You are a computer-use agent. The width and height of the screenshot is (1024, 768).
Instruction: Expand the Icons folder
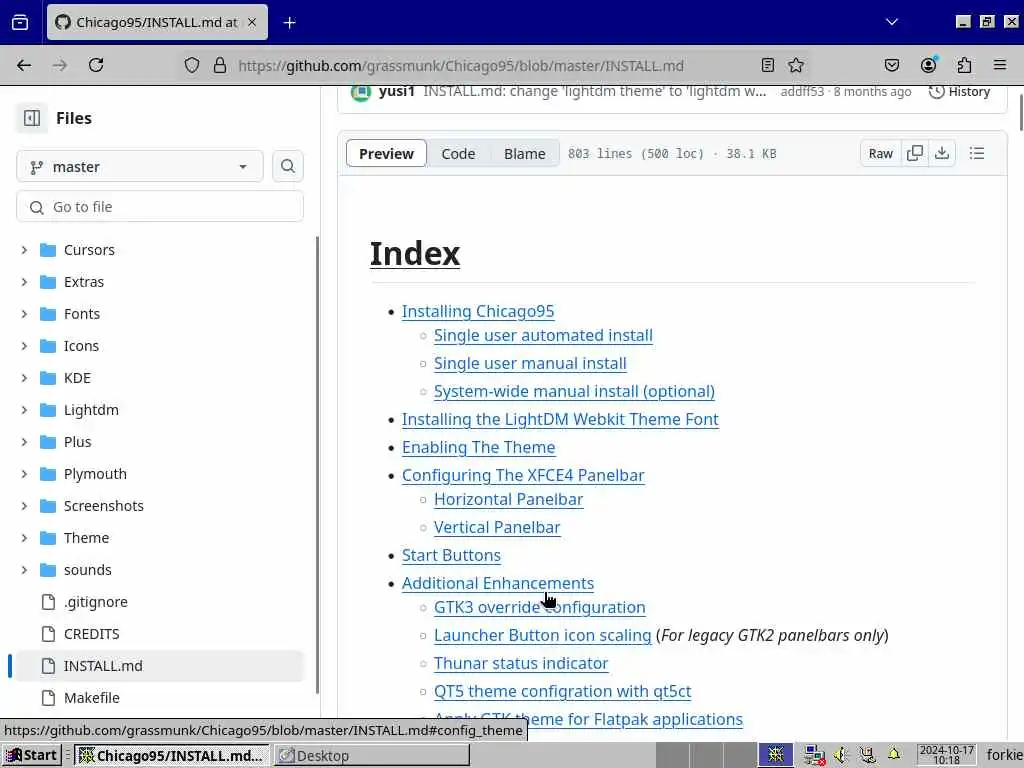point(24,346)
